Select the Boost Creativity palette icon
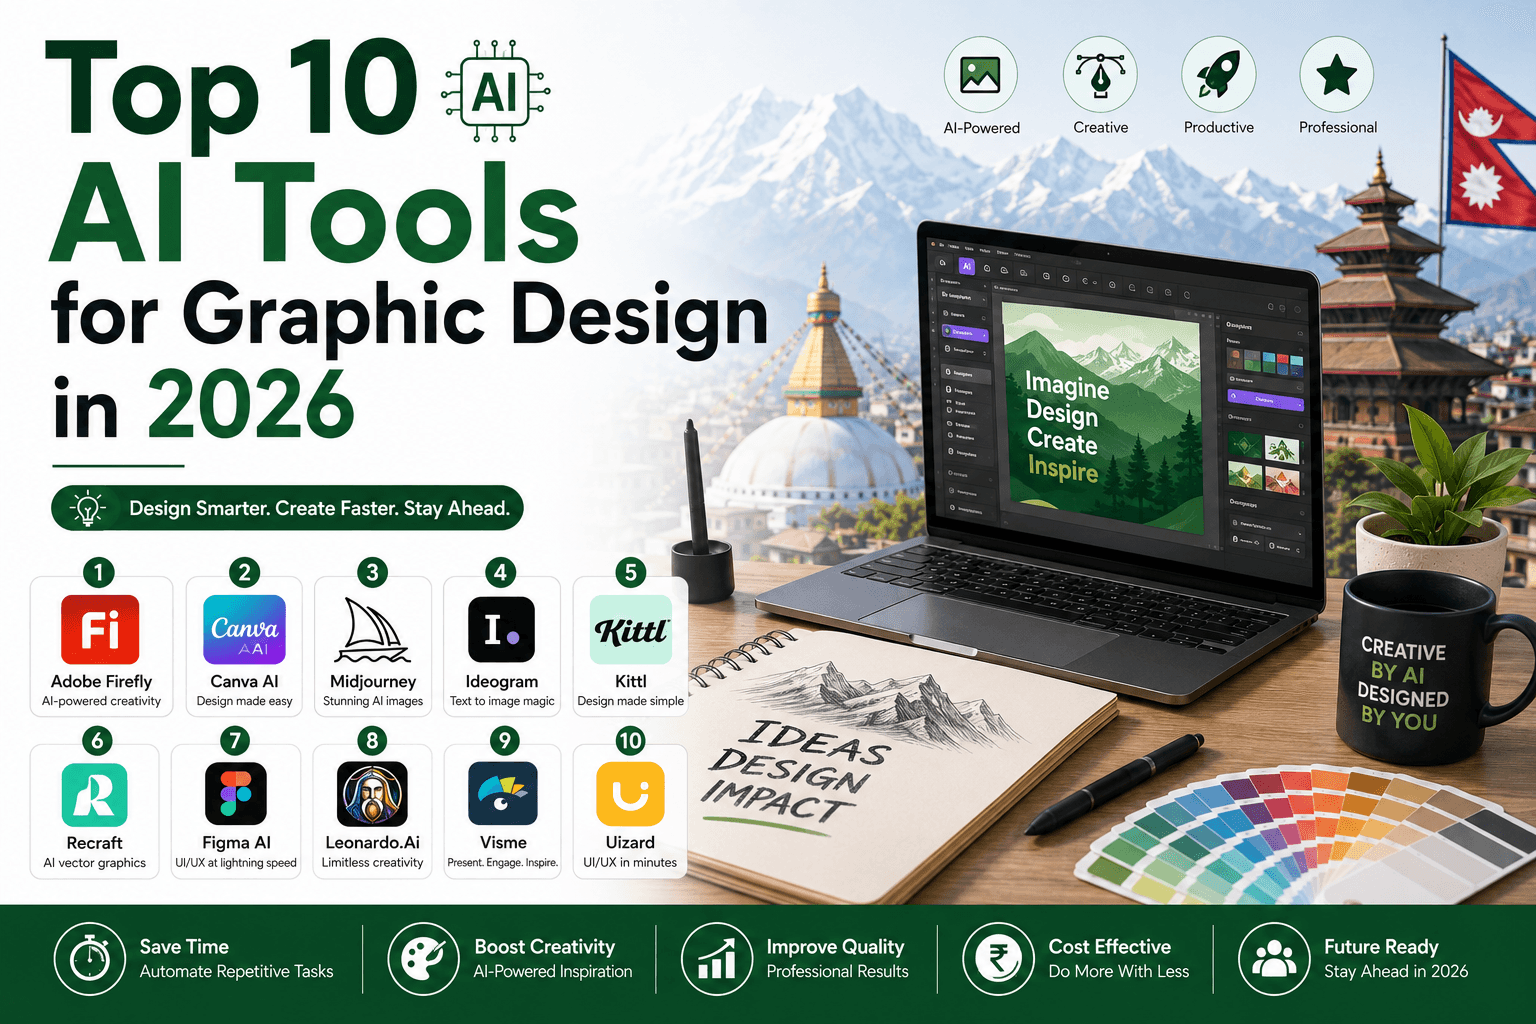The height and width of the screenshot is (1024, 1536). 423,959
